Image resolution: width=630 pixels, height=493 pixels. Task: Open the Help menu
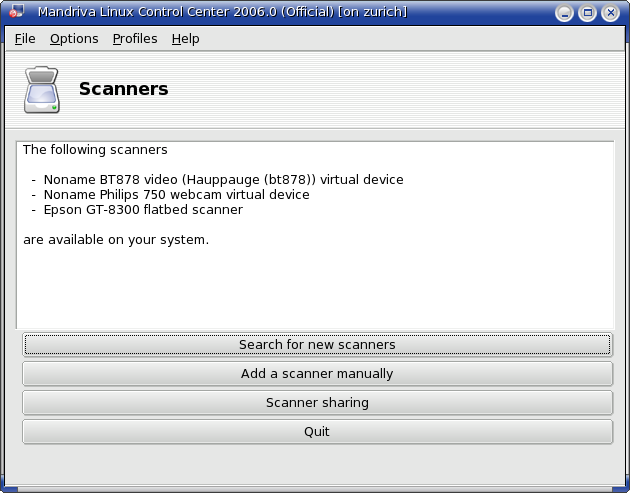point(185,39)
